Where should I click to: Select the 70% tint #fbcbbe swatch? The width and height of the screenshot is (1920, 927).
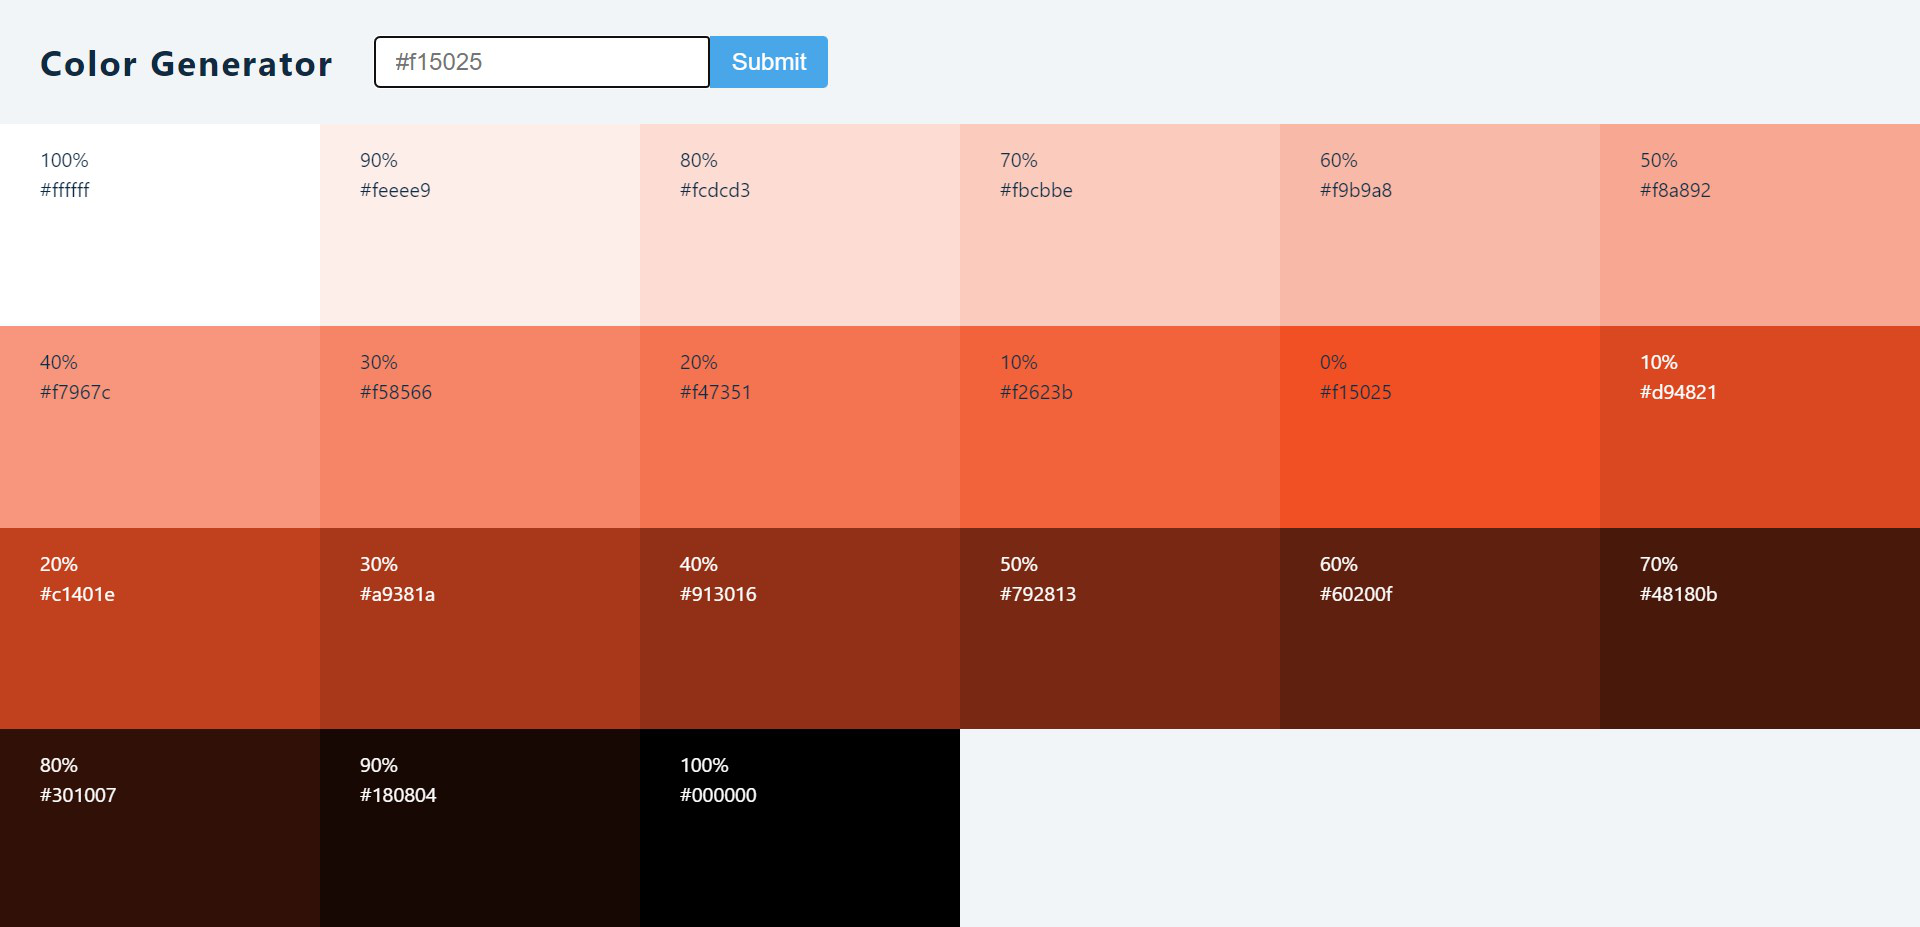1120,225
